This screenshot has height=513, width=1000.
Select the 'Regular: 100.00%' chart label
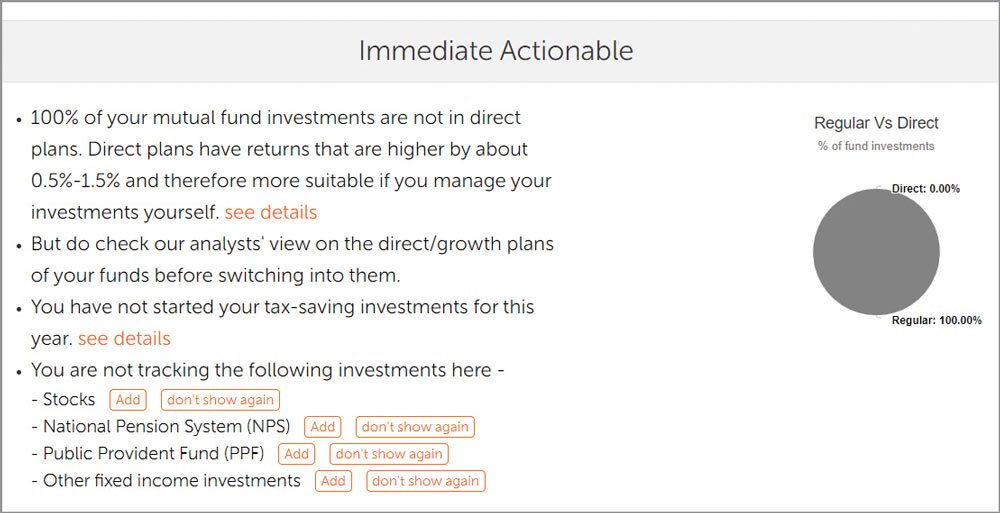936,321
